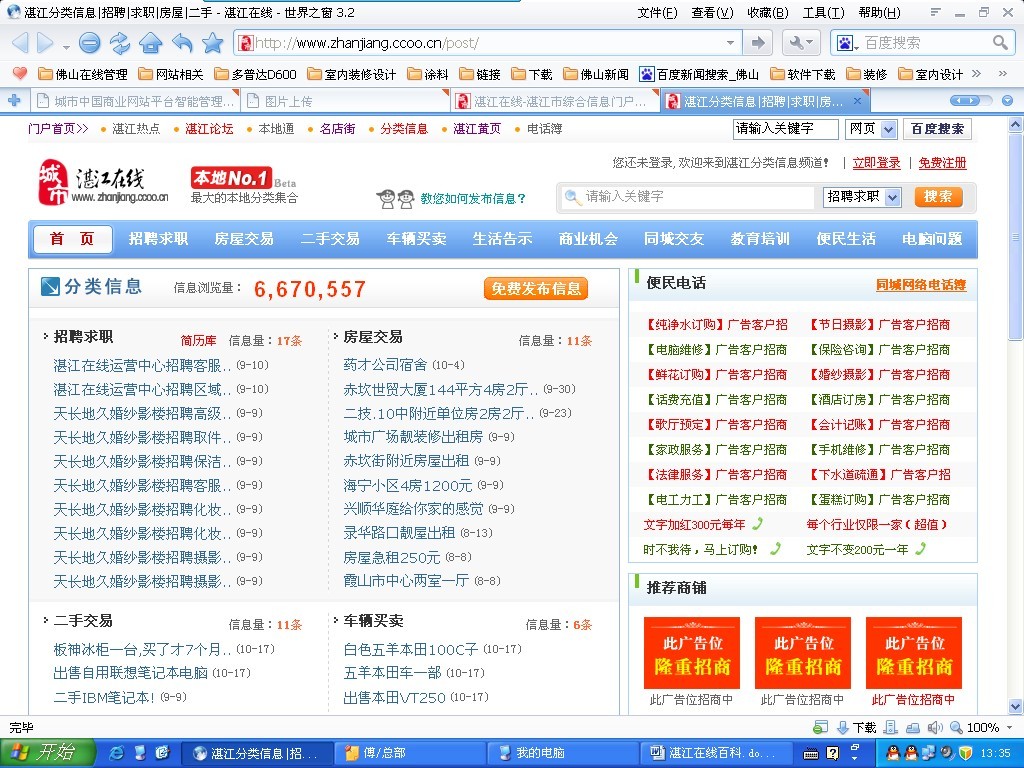Viewport: 1024px width, 768px height.
Task: Open the 文件(F) menu
Action: tap(658, 12)
